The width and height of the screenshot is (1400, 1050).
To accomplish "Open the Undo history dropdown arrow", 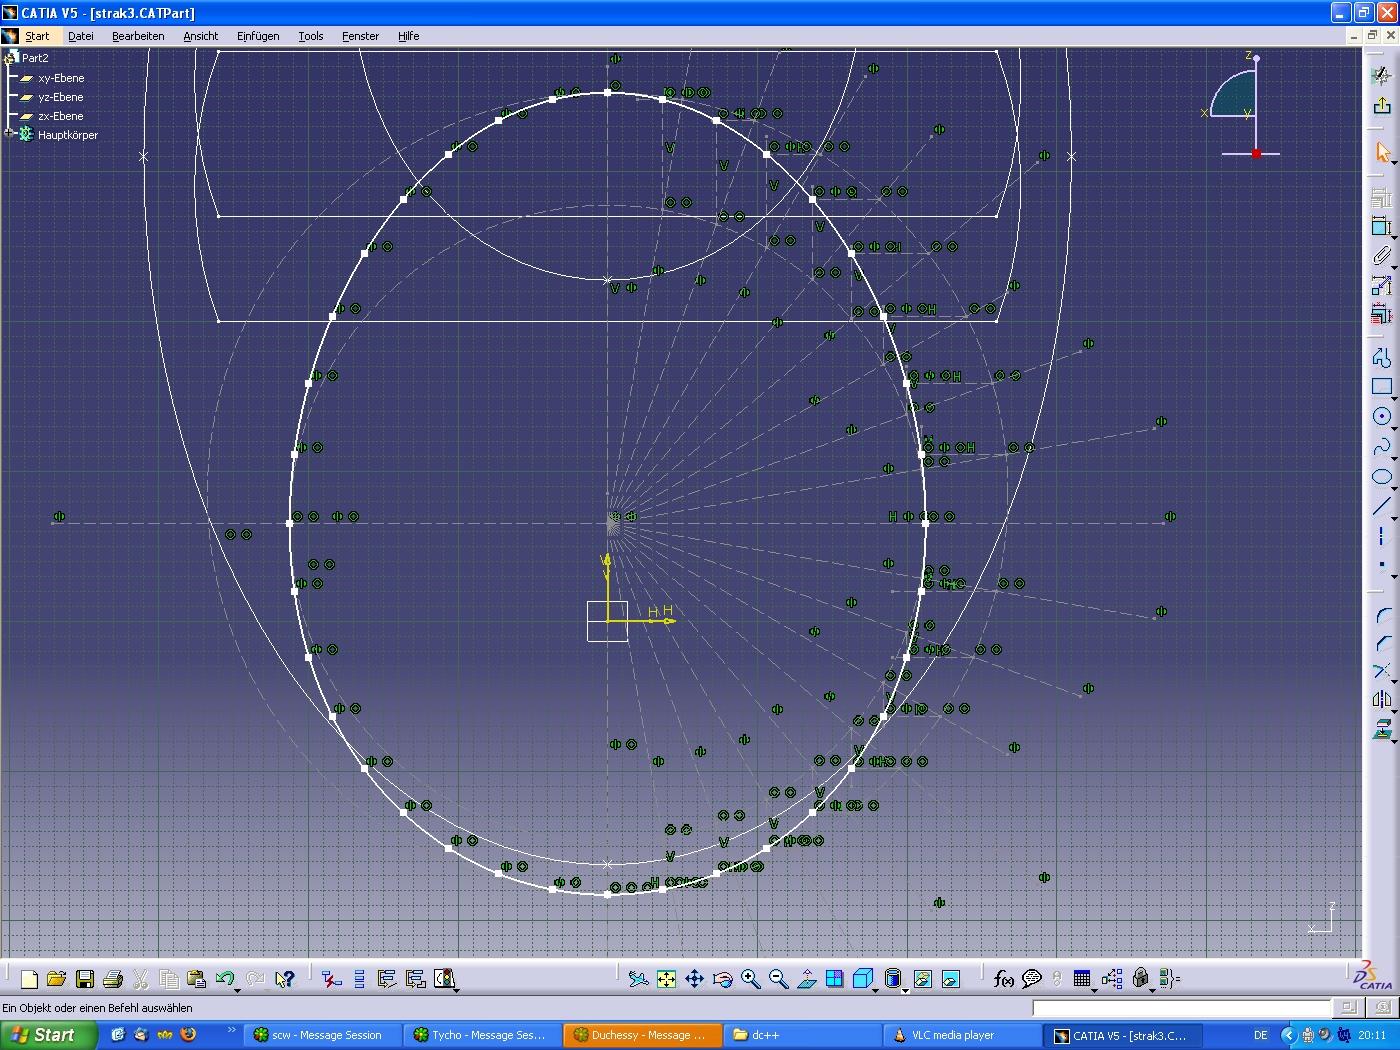I will point(237,990).
